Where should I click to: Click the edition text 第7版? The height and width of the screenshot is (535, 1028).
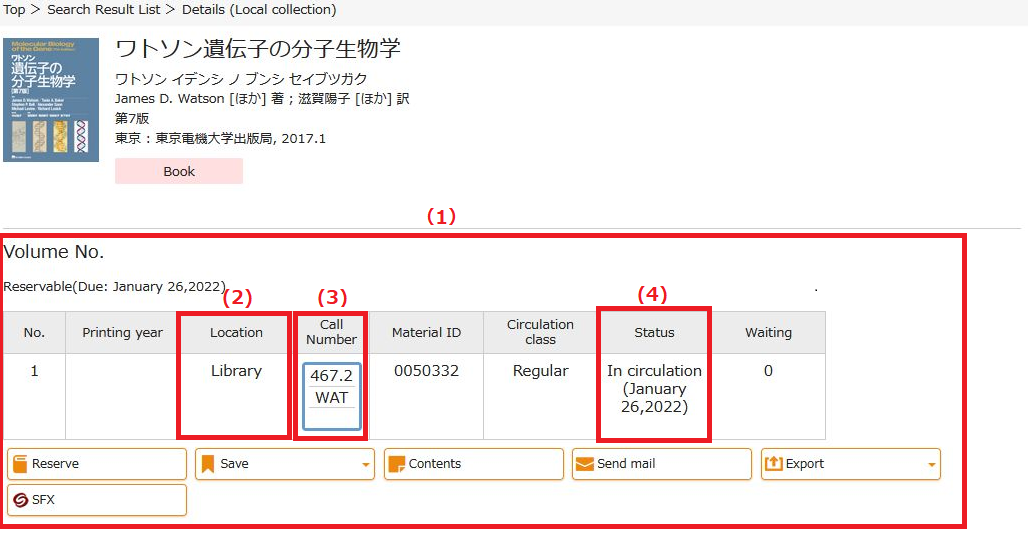pyautogui.click(x=132, y=118)
